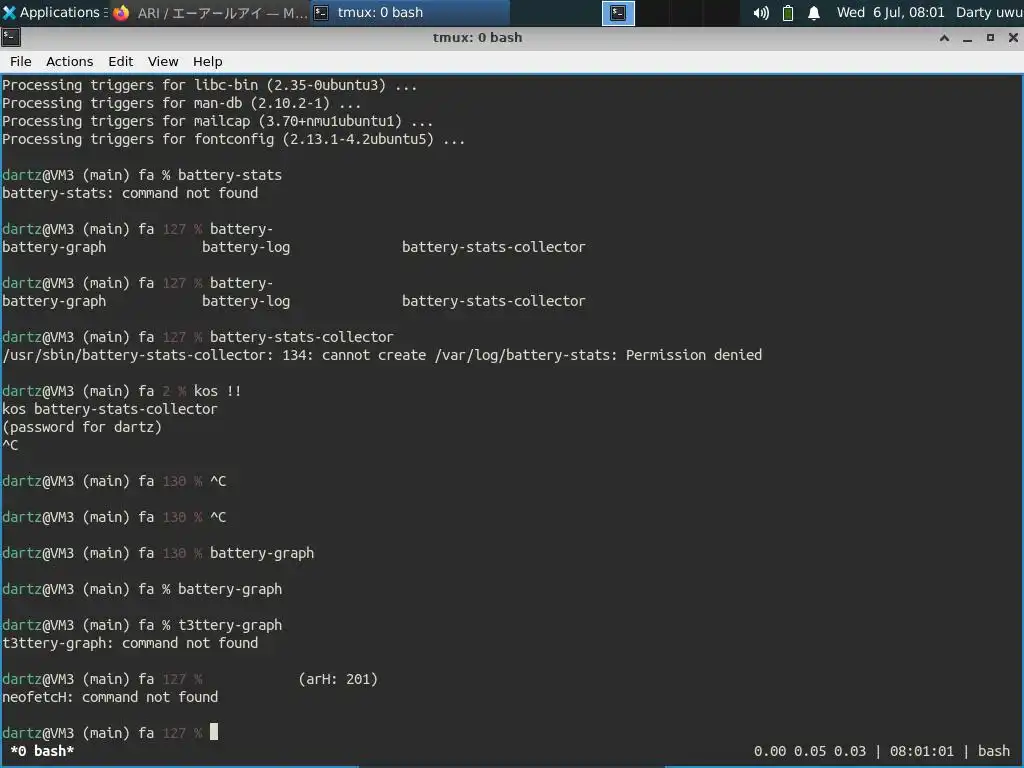The height and width of the screenshot is (768, 1024).
Task: Open the notification bell icon
Action: (814, 12)
